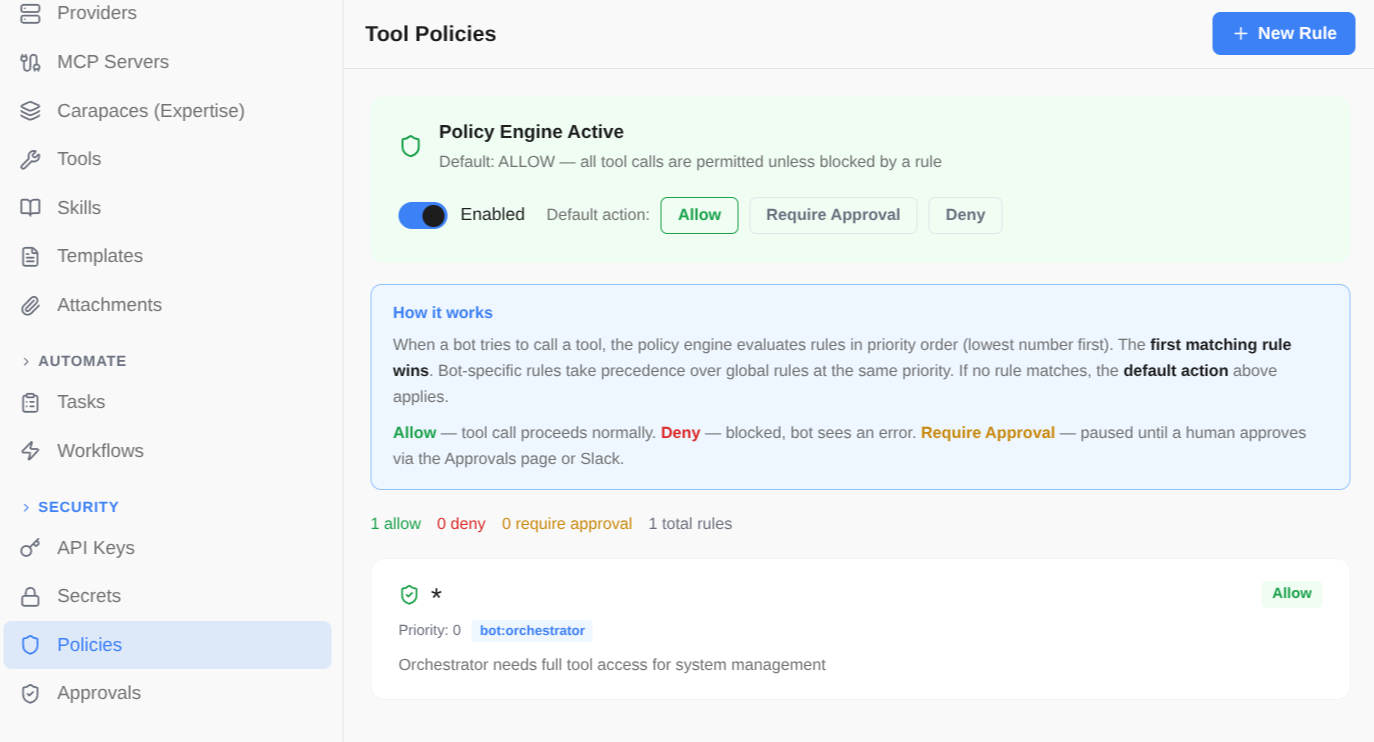Image resolution: width=1374 pixels, height=742 pixels.
Task: Disable the policy engine Enabled switch
Action: (x=422, y=215)
